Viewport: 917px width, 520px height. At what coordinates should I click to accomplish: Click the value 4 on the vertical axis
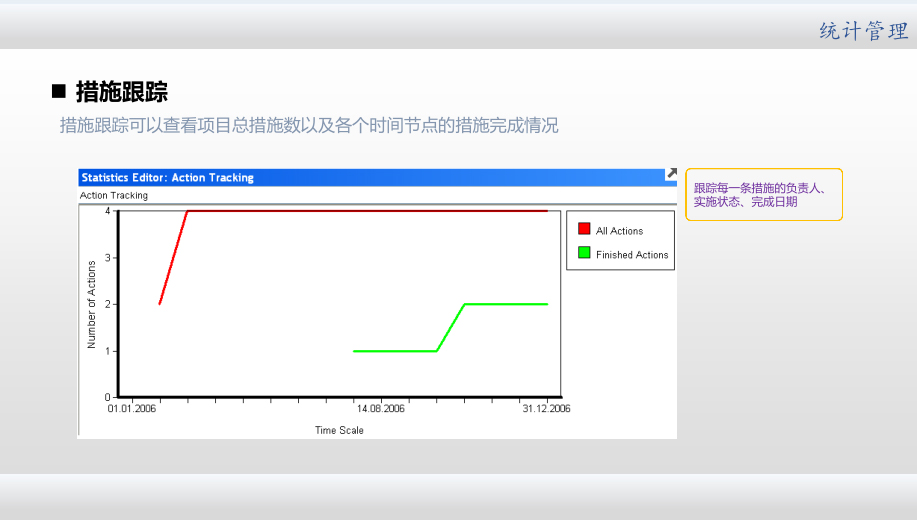(x=108, y=211)
